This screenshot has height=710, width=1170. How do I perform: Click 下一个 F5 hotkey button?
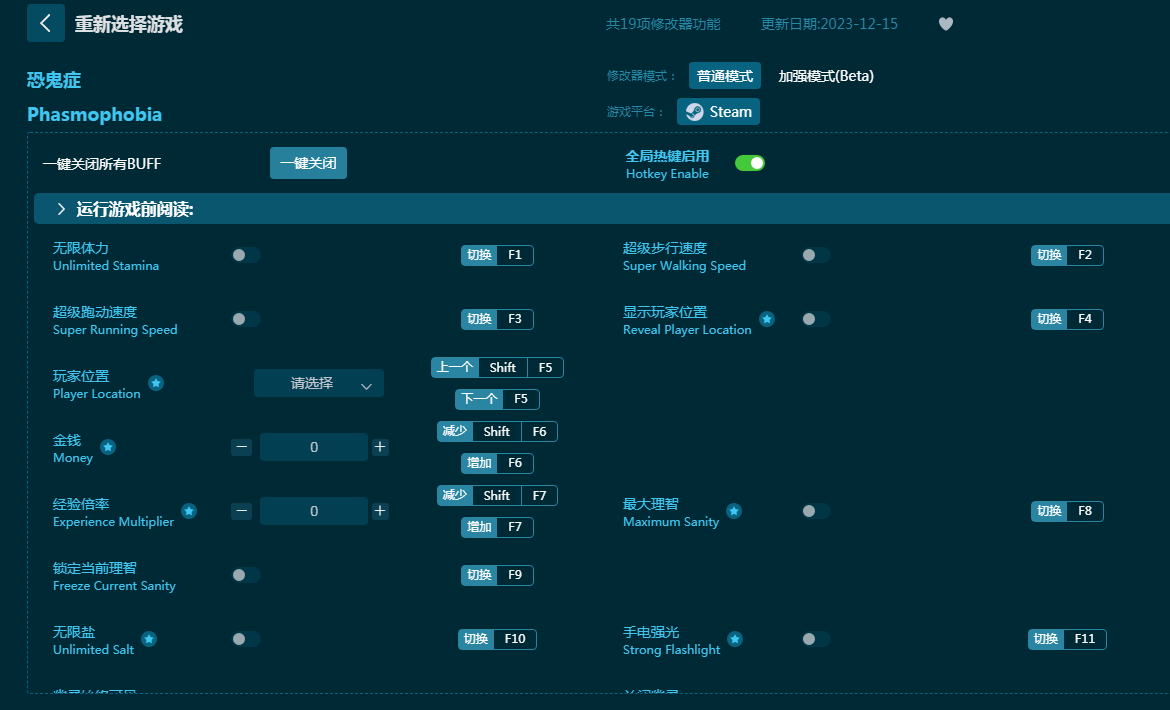pos(497,399)
